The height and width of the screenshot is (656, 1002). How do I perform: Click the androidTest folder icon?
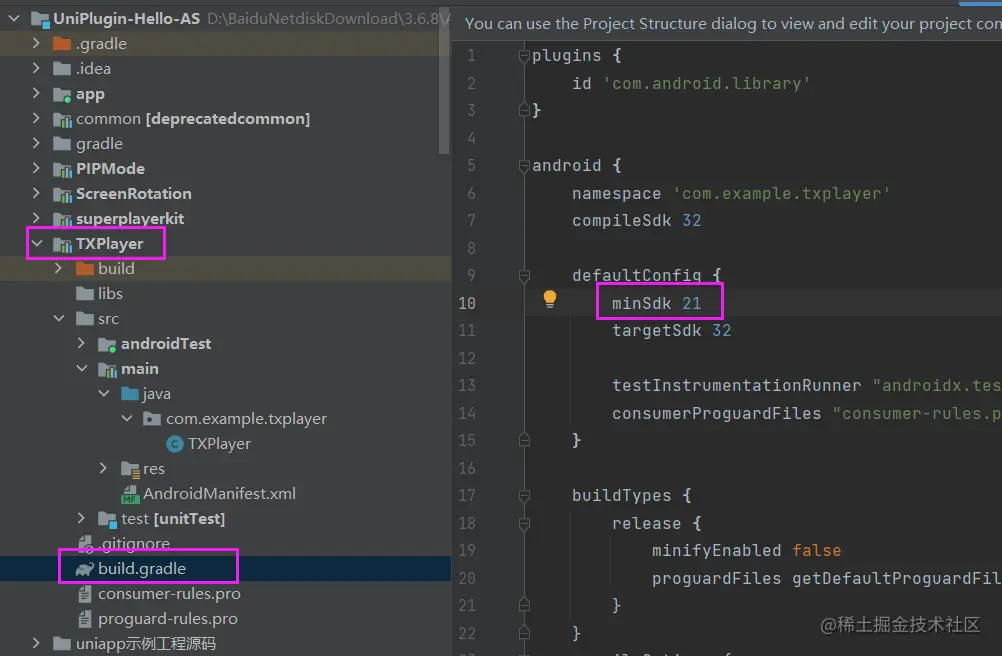107,344
